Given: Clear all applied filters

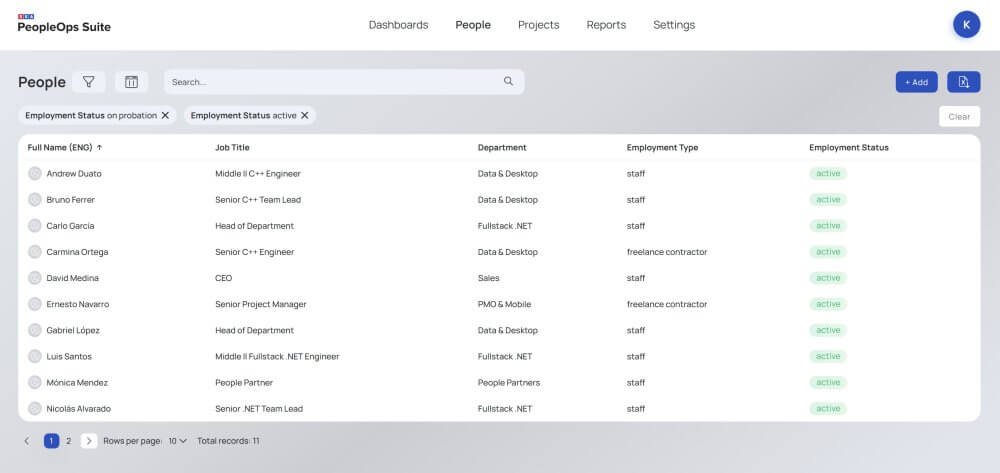Looking at the screenshot, I should 959,116.
